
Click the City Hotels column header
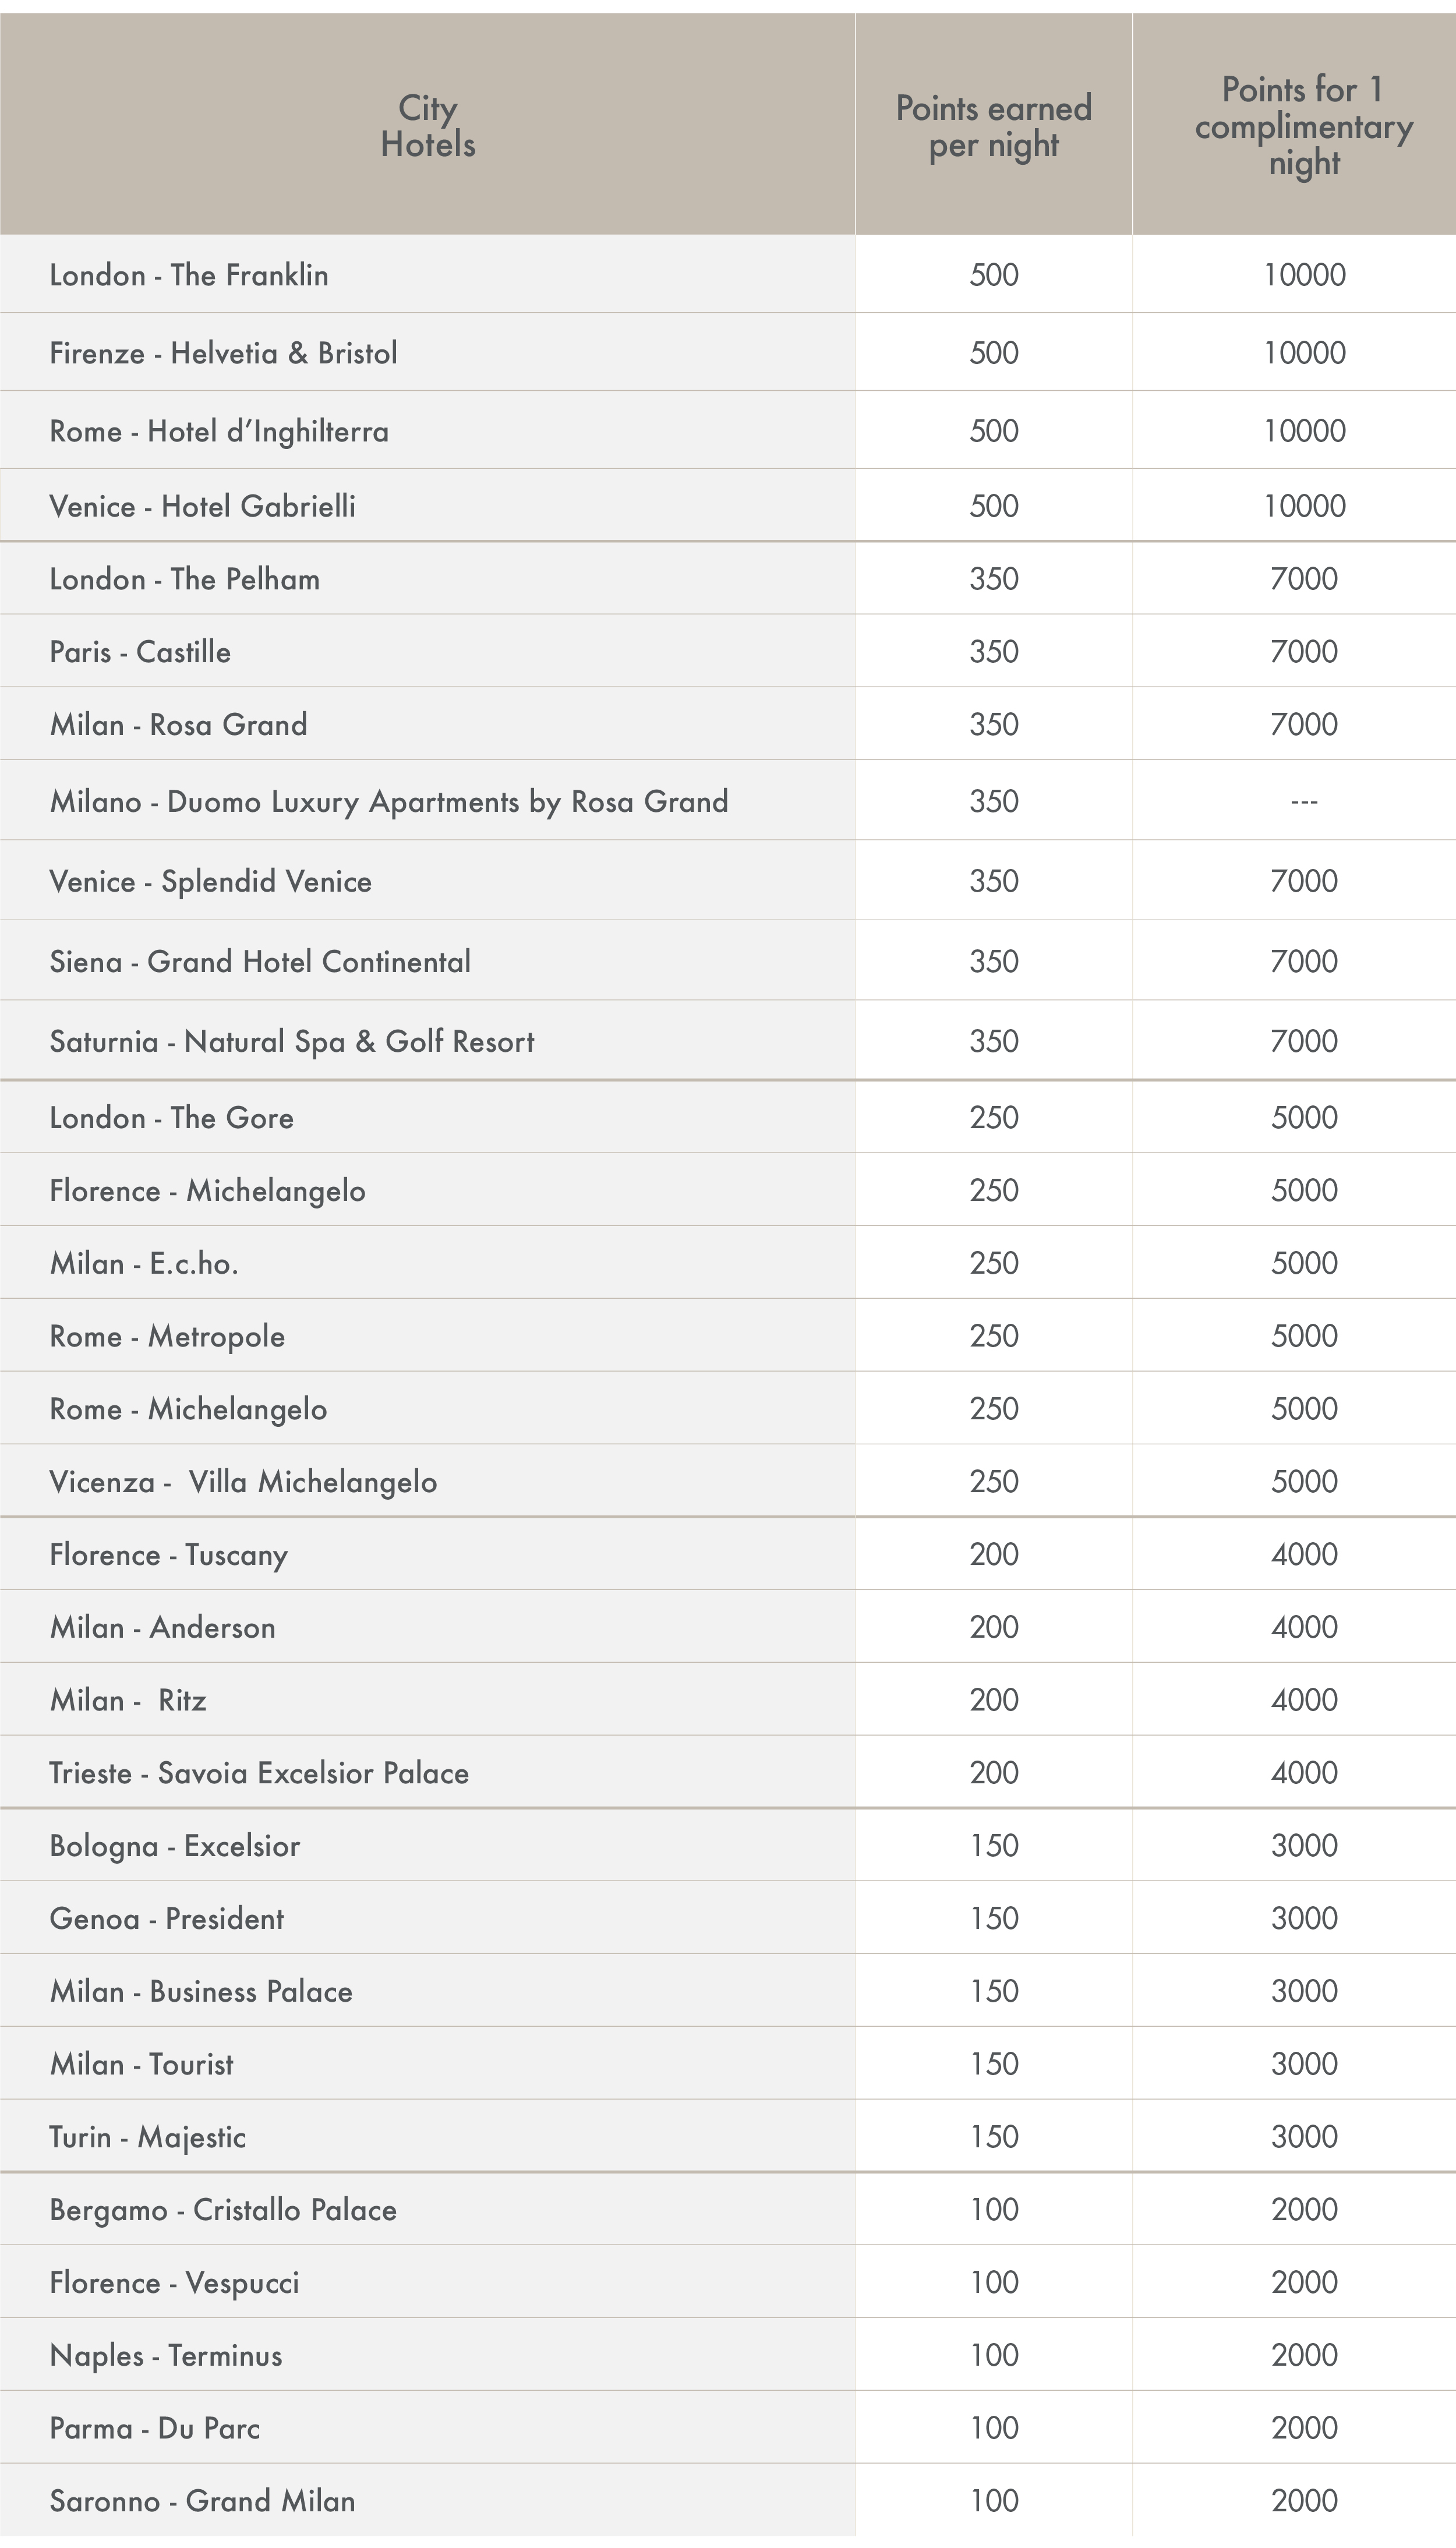(x=428, y=126)
